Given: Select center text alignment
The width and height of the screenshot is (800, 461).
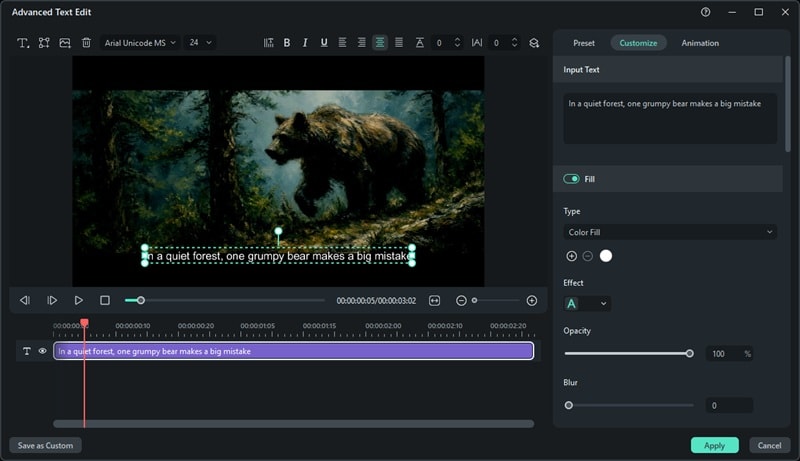Looking at the screenshot, I should (380, 43).
